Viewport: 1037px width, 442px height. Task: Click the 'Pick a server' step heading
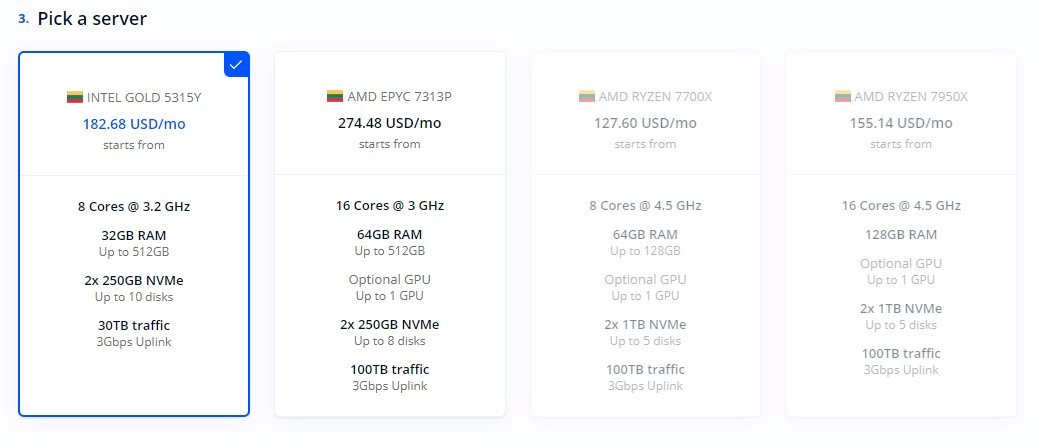click(x=92, y=19)
